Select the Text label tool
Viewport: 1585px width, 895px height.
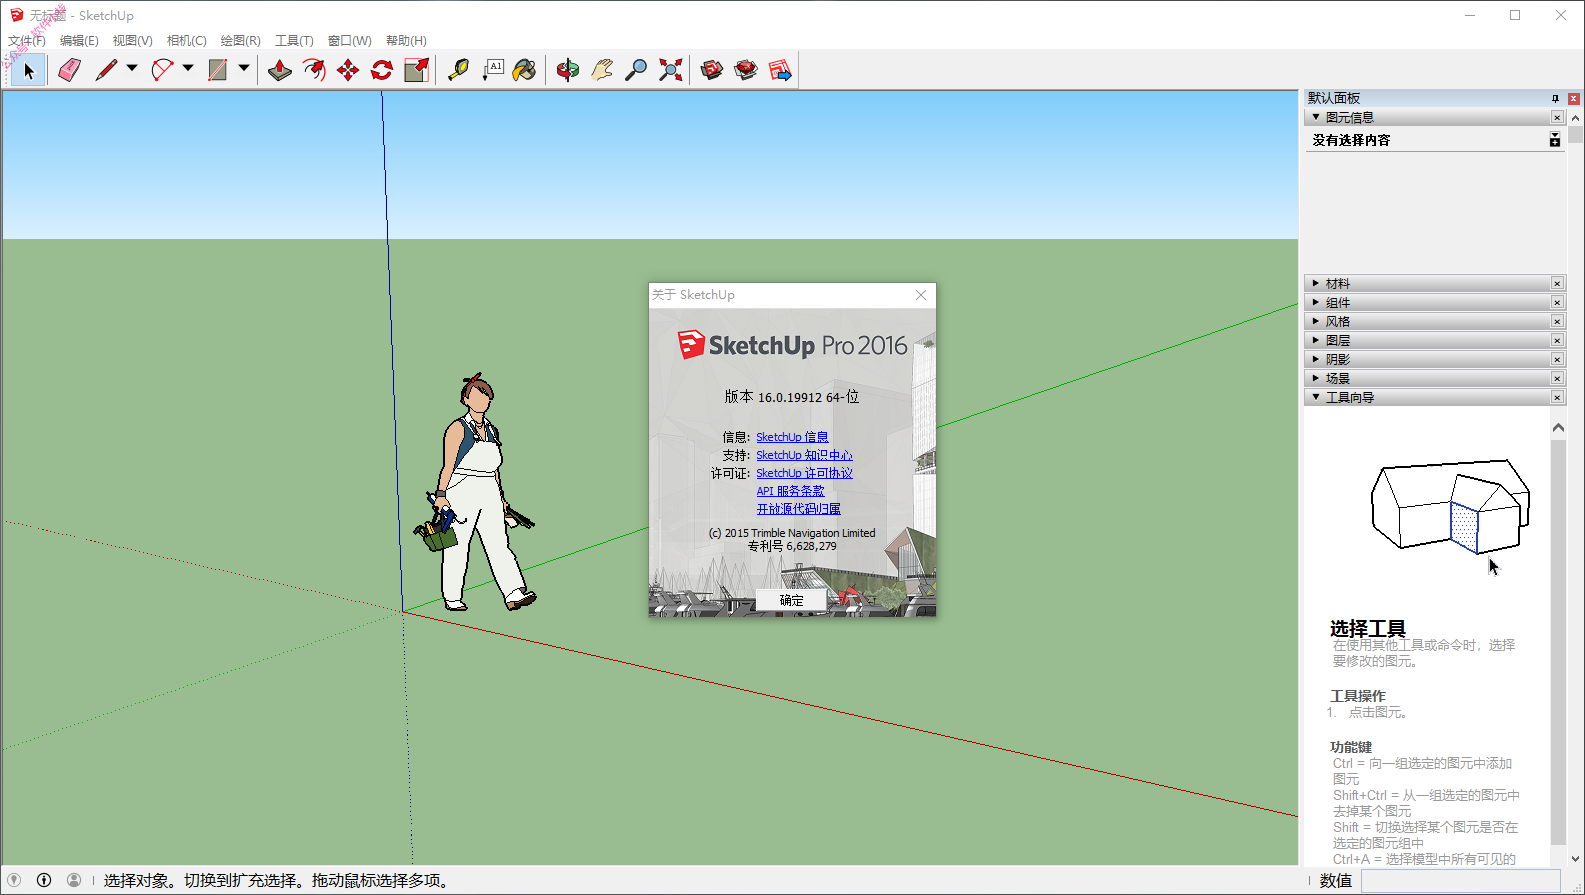(493, 70)
